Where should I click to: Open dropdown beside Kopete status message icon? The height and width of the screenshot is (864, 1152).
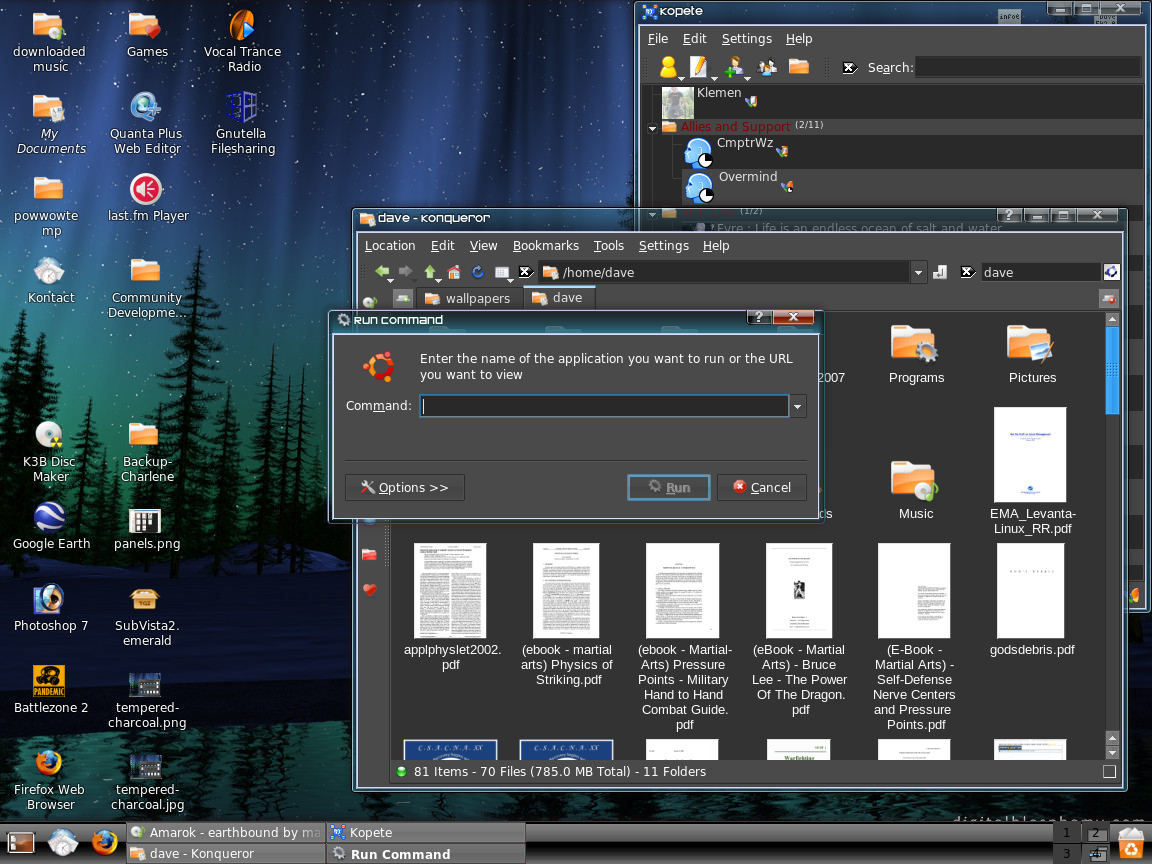tap(713, 78)
